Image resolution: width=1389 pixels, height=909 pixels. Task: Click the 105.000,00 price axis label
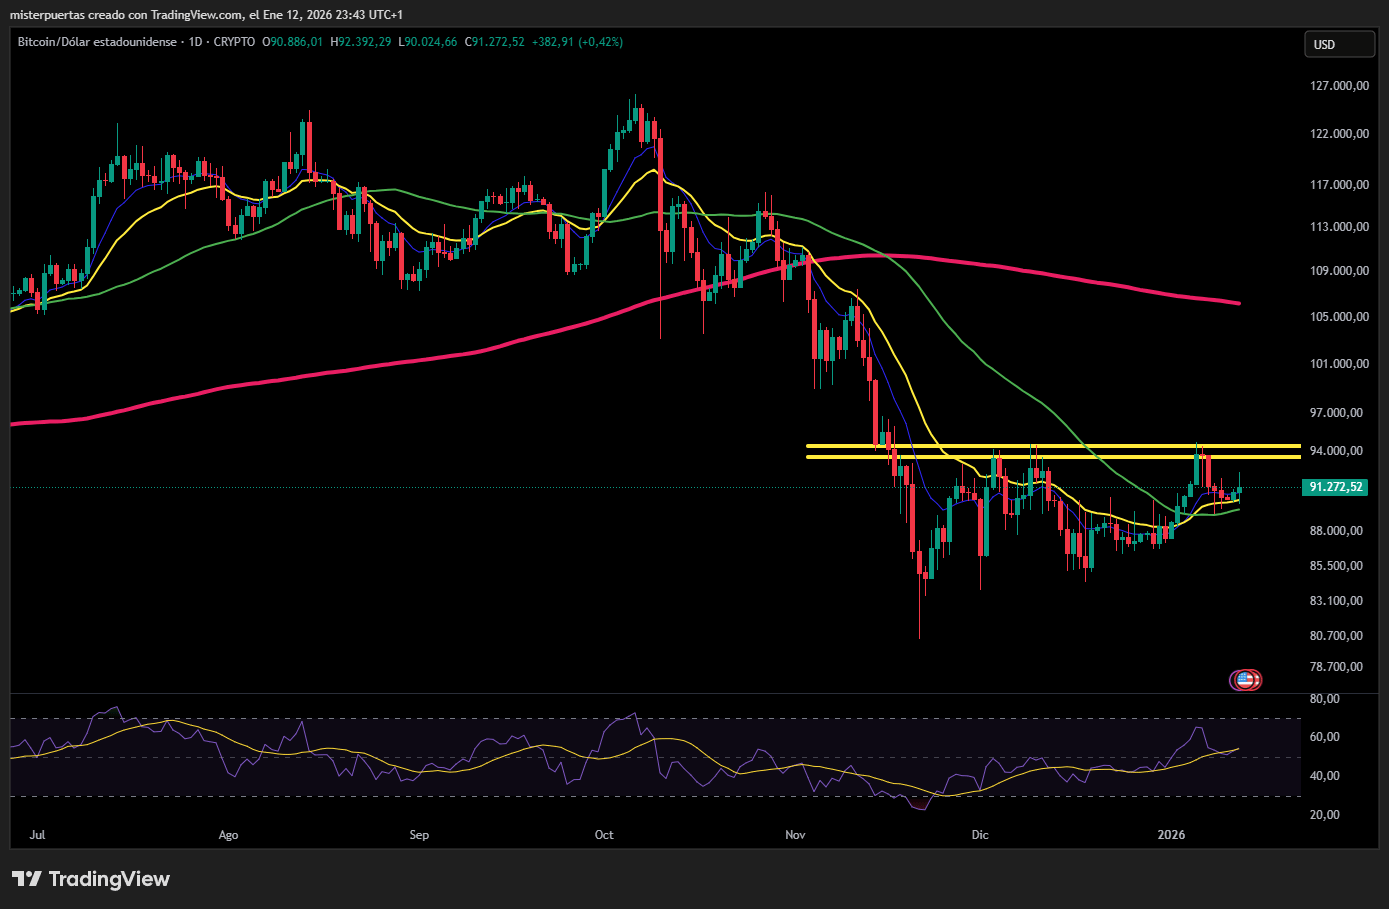(x=1339, y=317)
